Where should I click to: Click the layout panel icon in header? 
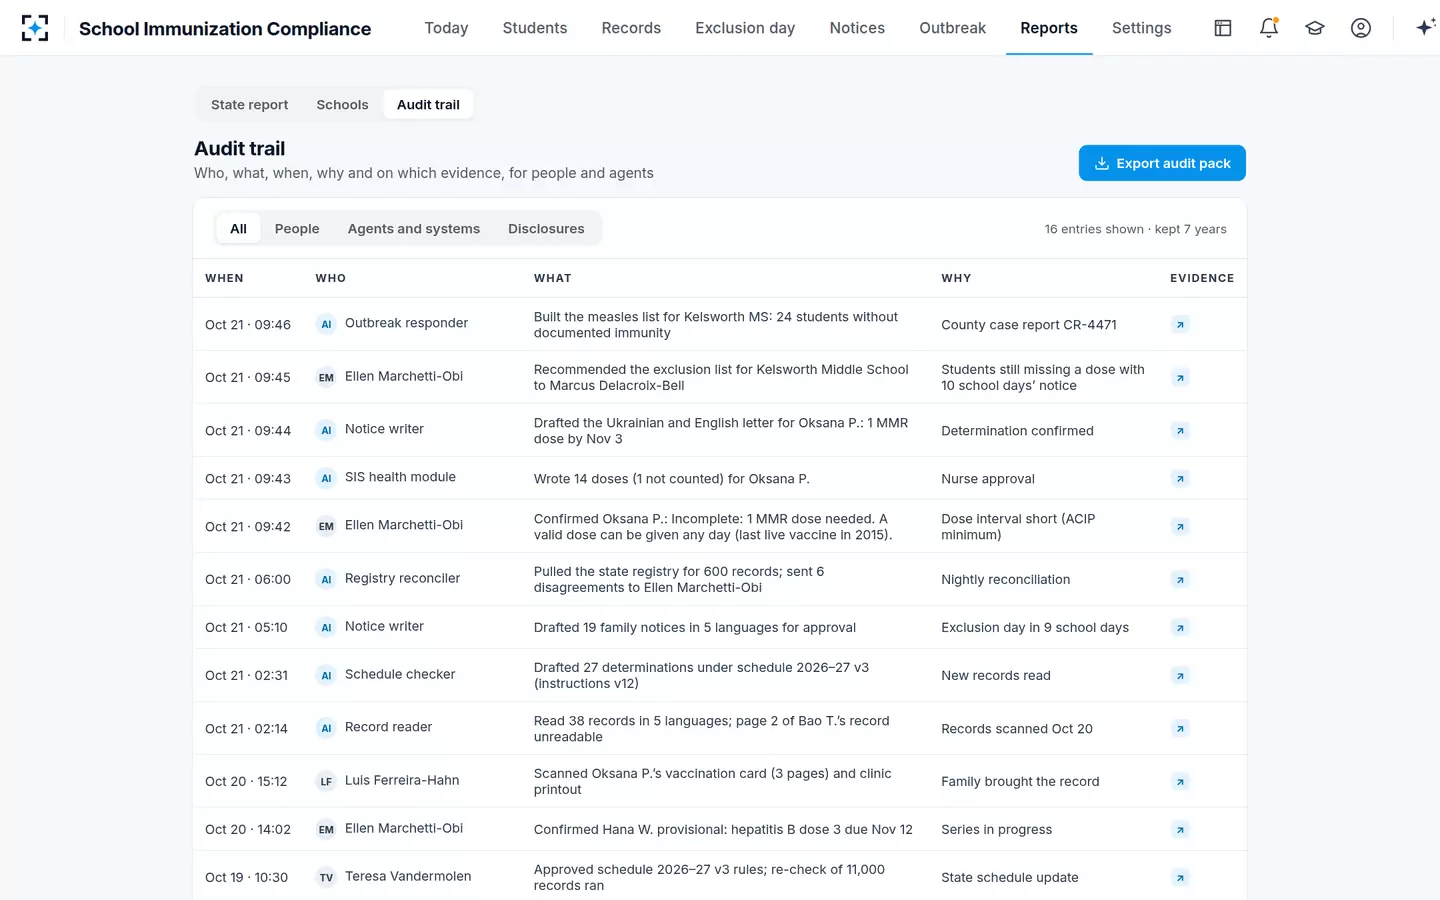(1223, 28)
